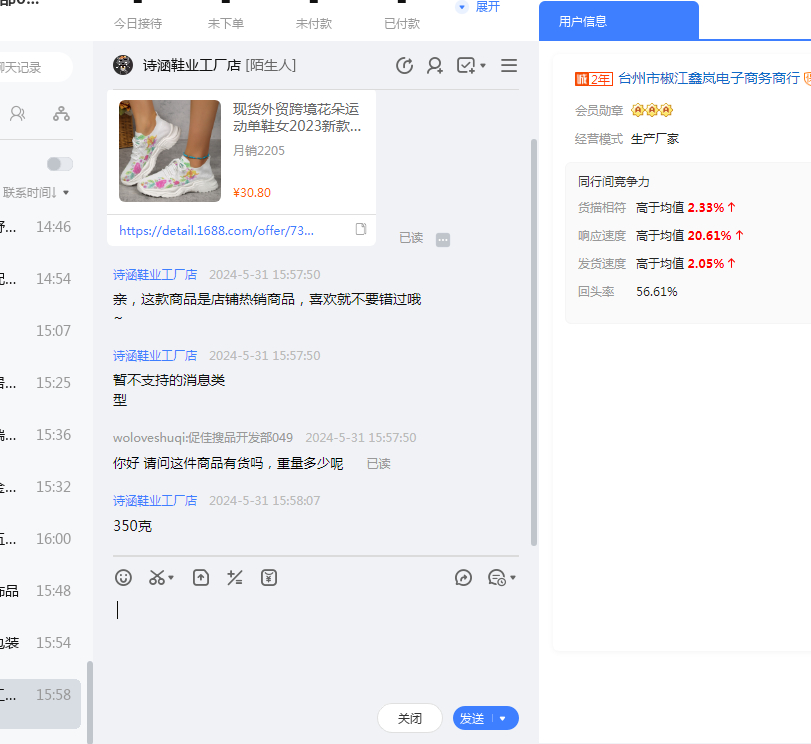Click the forward arrow icon above message box

(x=463, y=577)
